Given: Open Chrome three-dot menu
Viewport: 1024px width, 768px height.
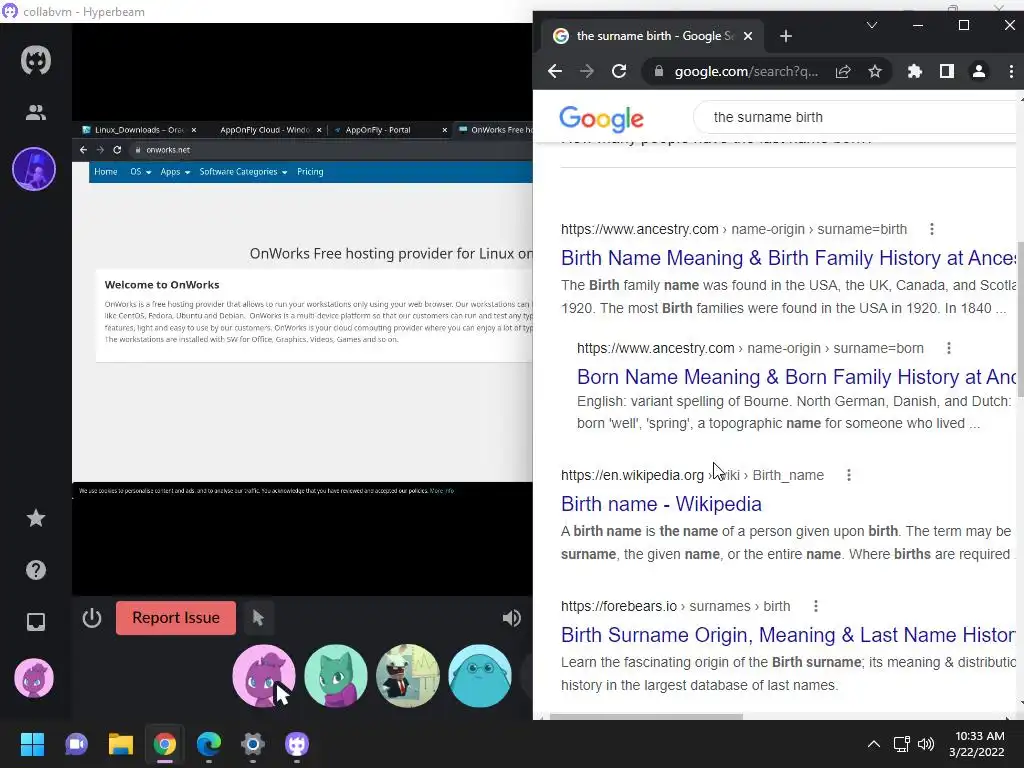Looking at the screenshot, I should [x=1011, y=71].
